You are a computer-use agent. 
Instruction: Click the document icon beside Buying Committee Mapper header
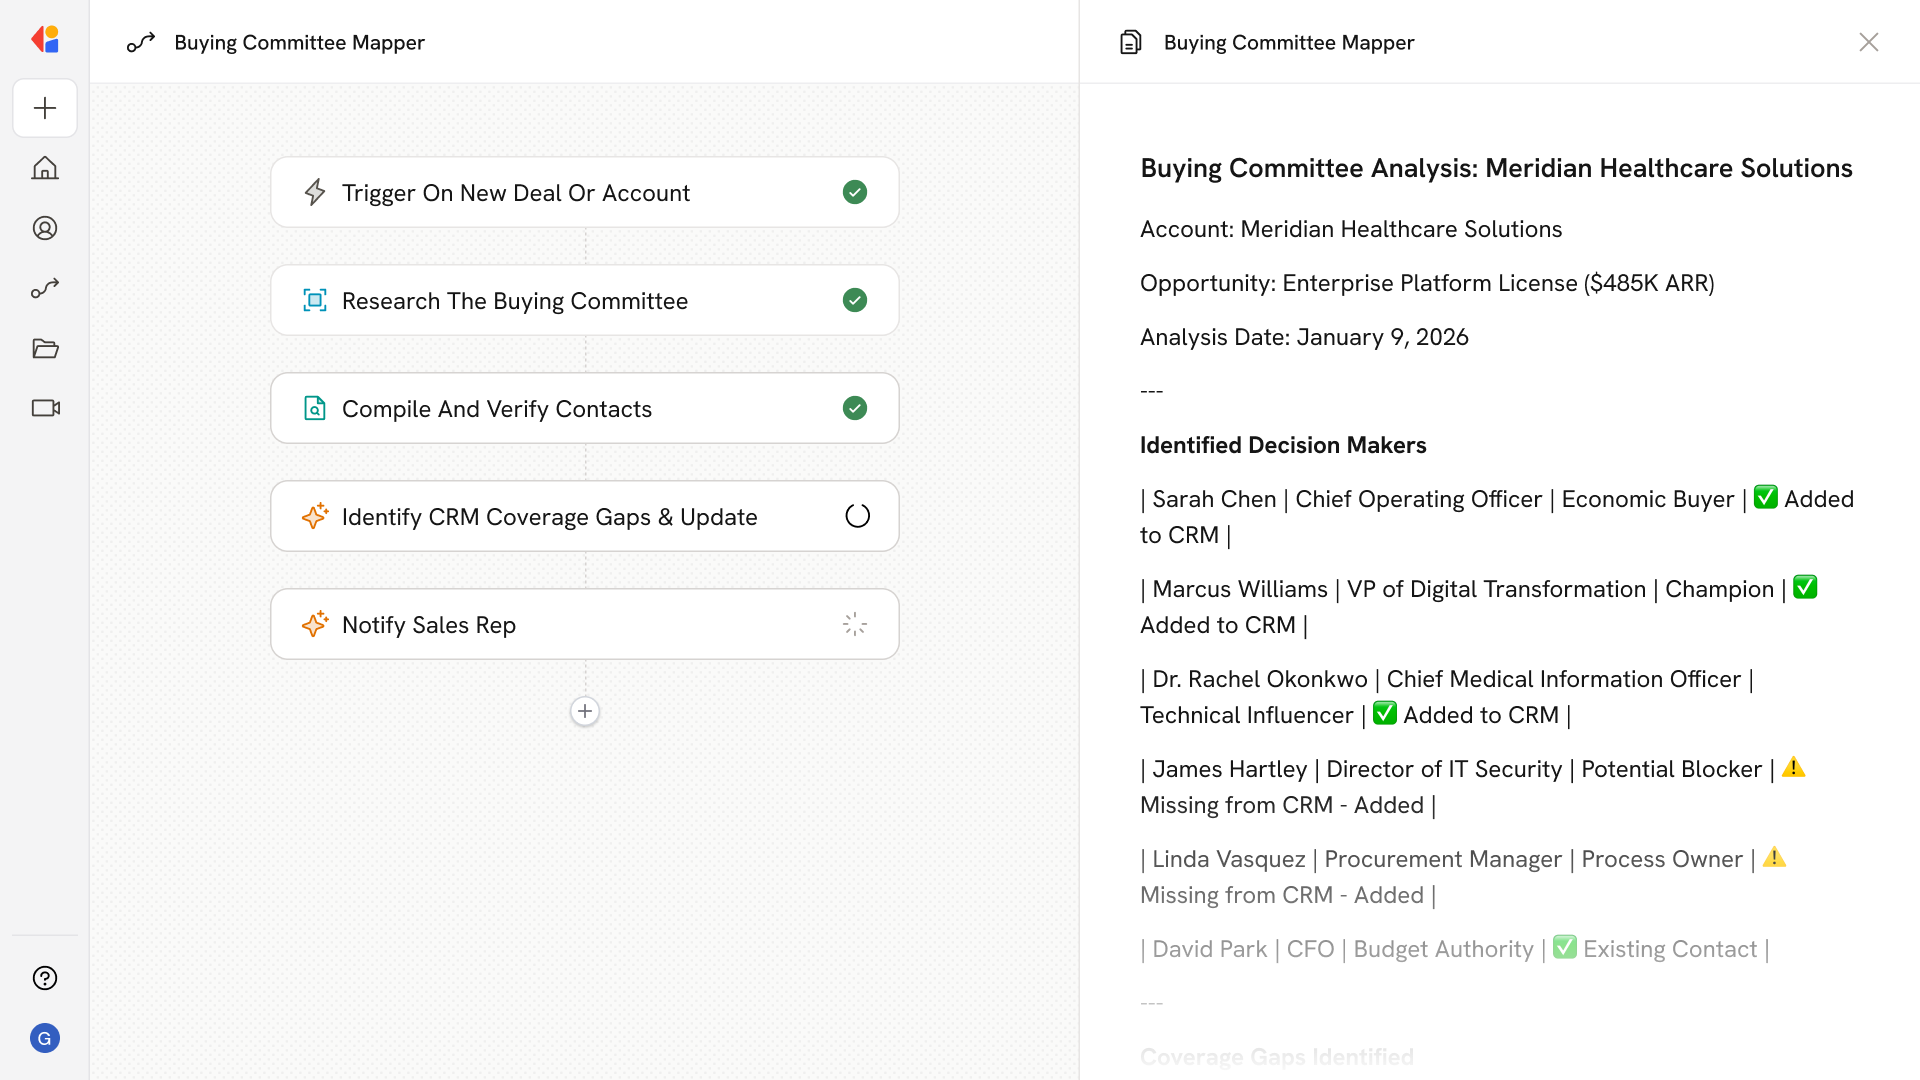[x=1130, y=42]
